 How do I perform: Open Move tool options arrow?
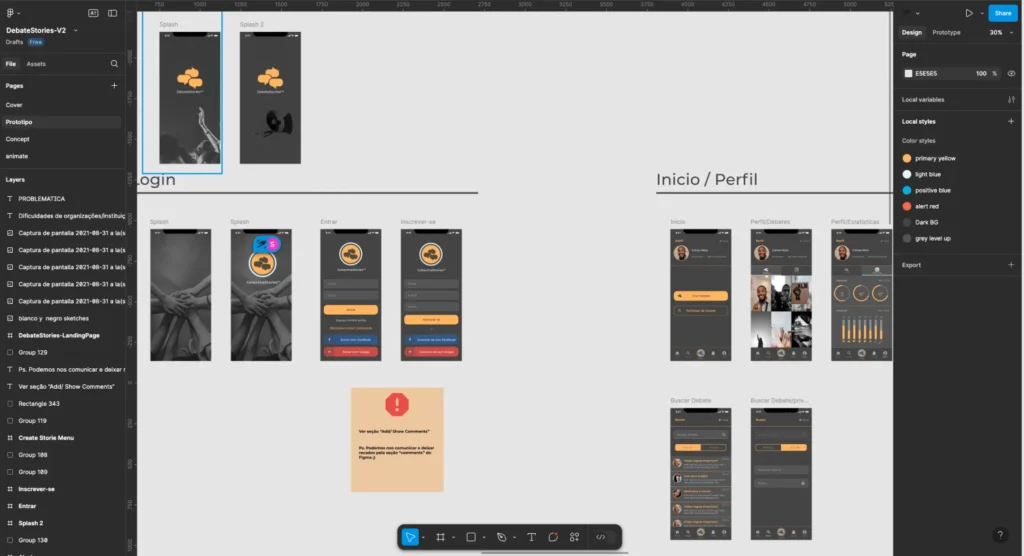[x=423, y=538]
